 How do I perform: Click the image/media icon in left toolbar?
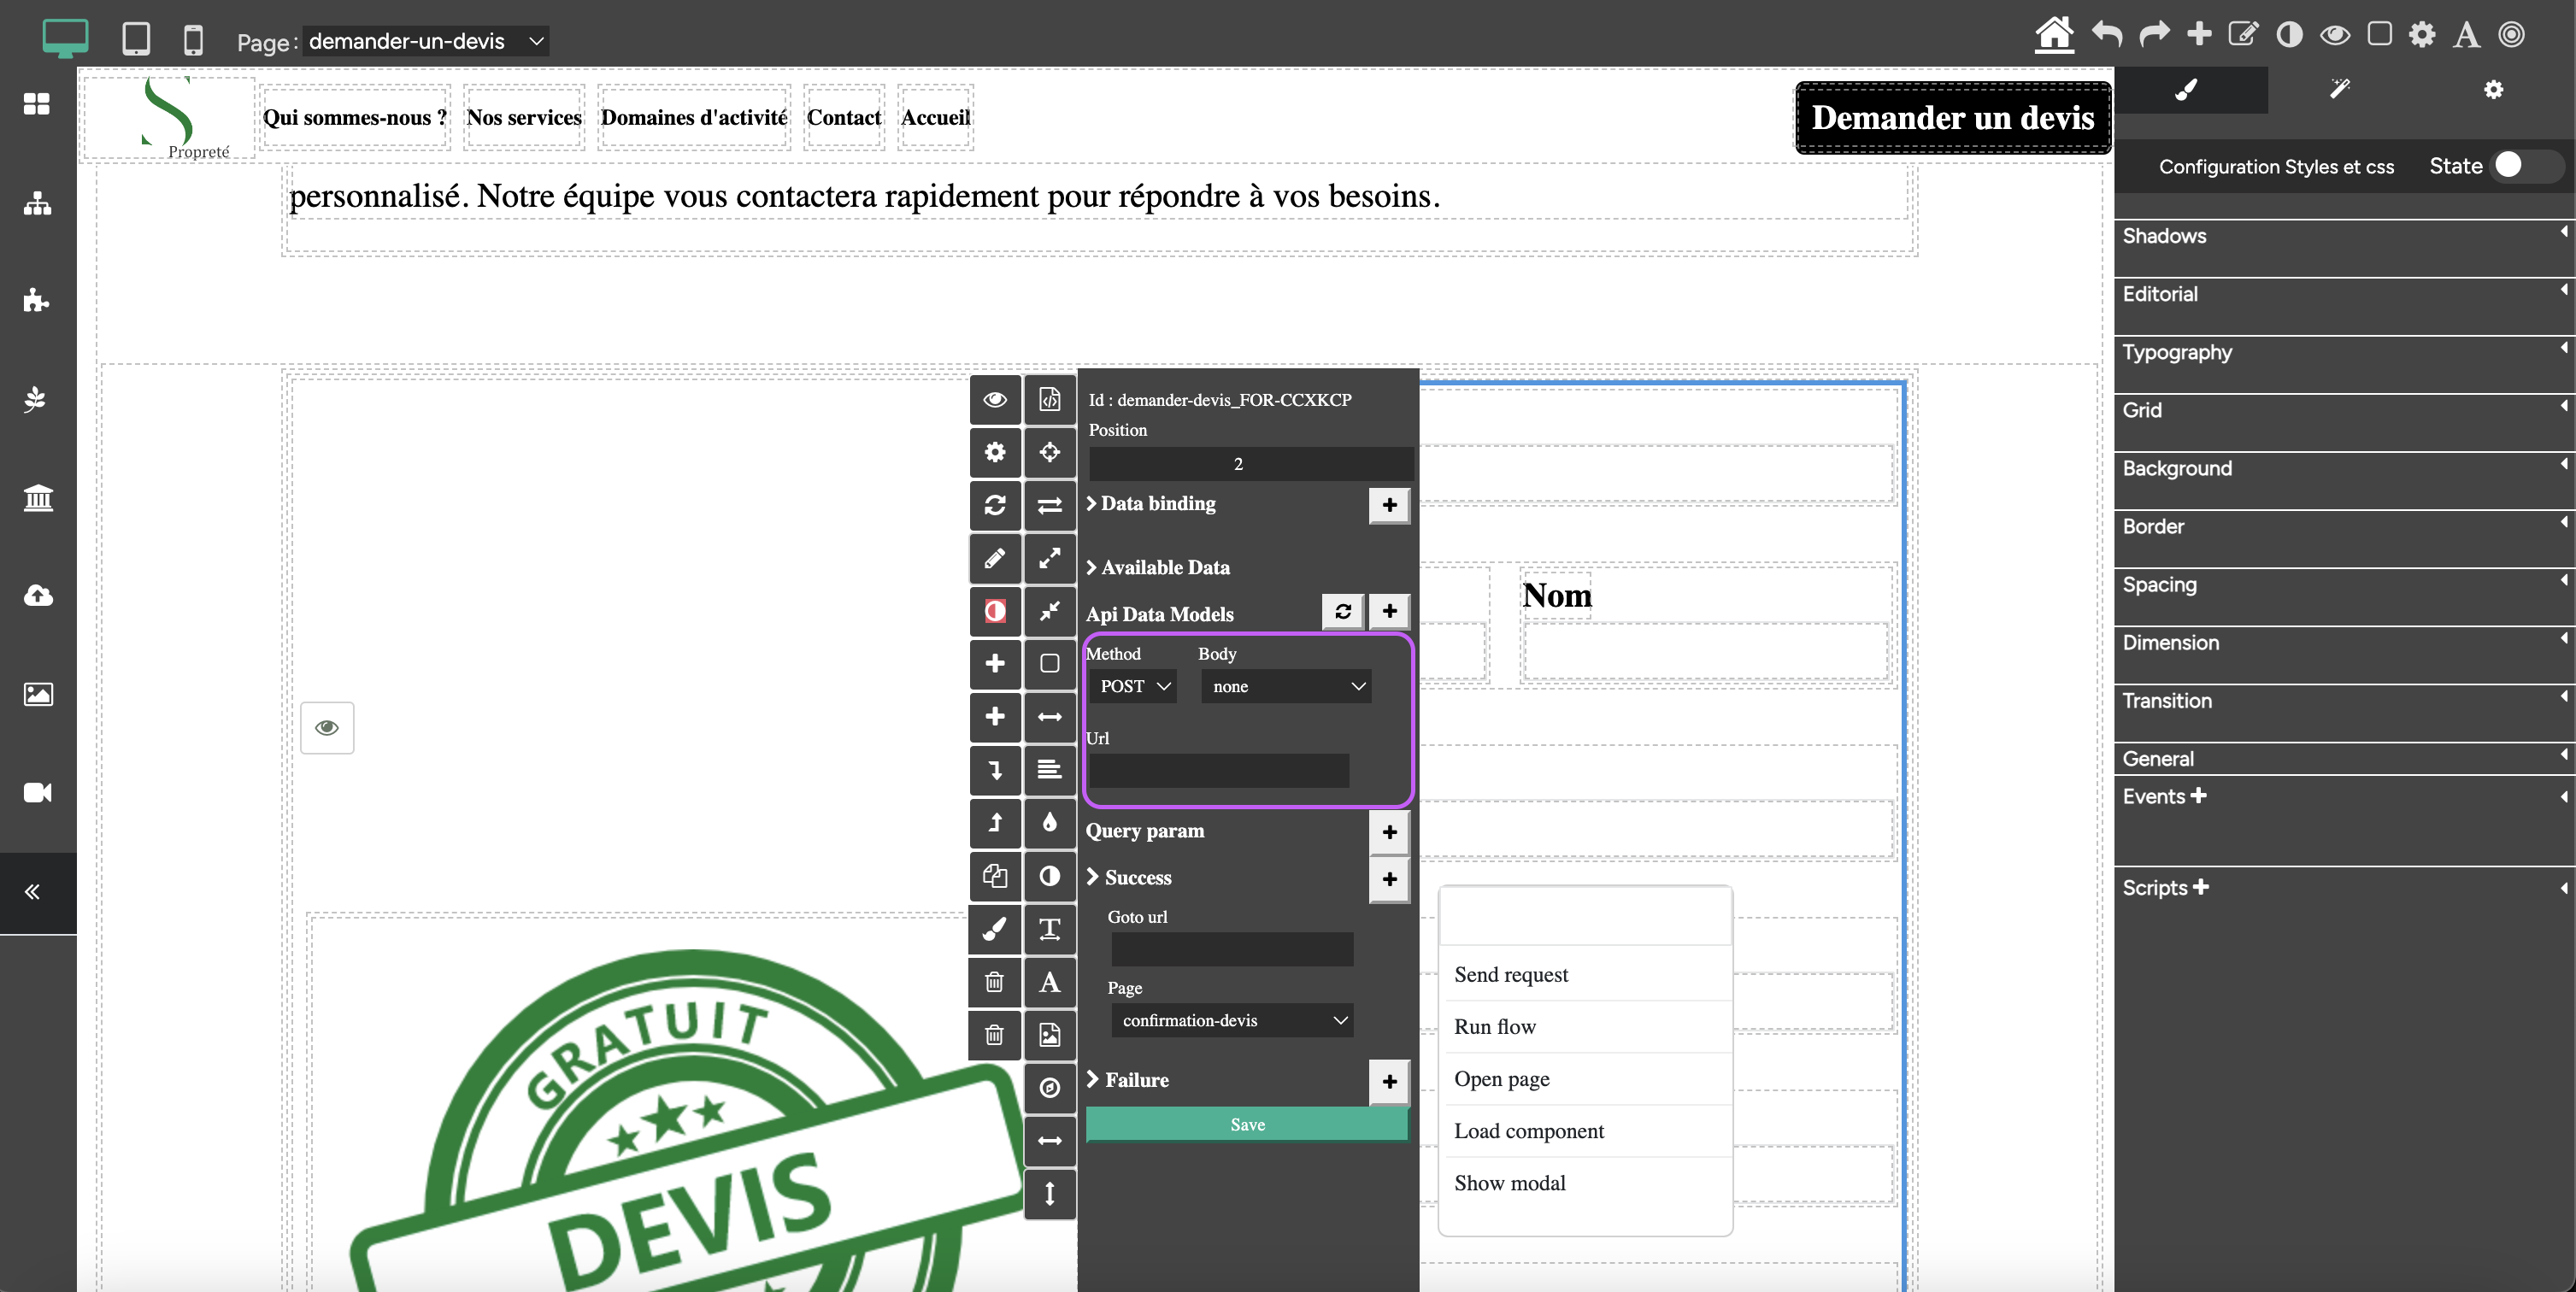coord(36,694)
